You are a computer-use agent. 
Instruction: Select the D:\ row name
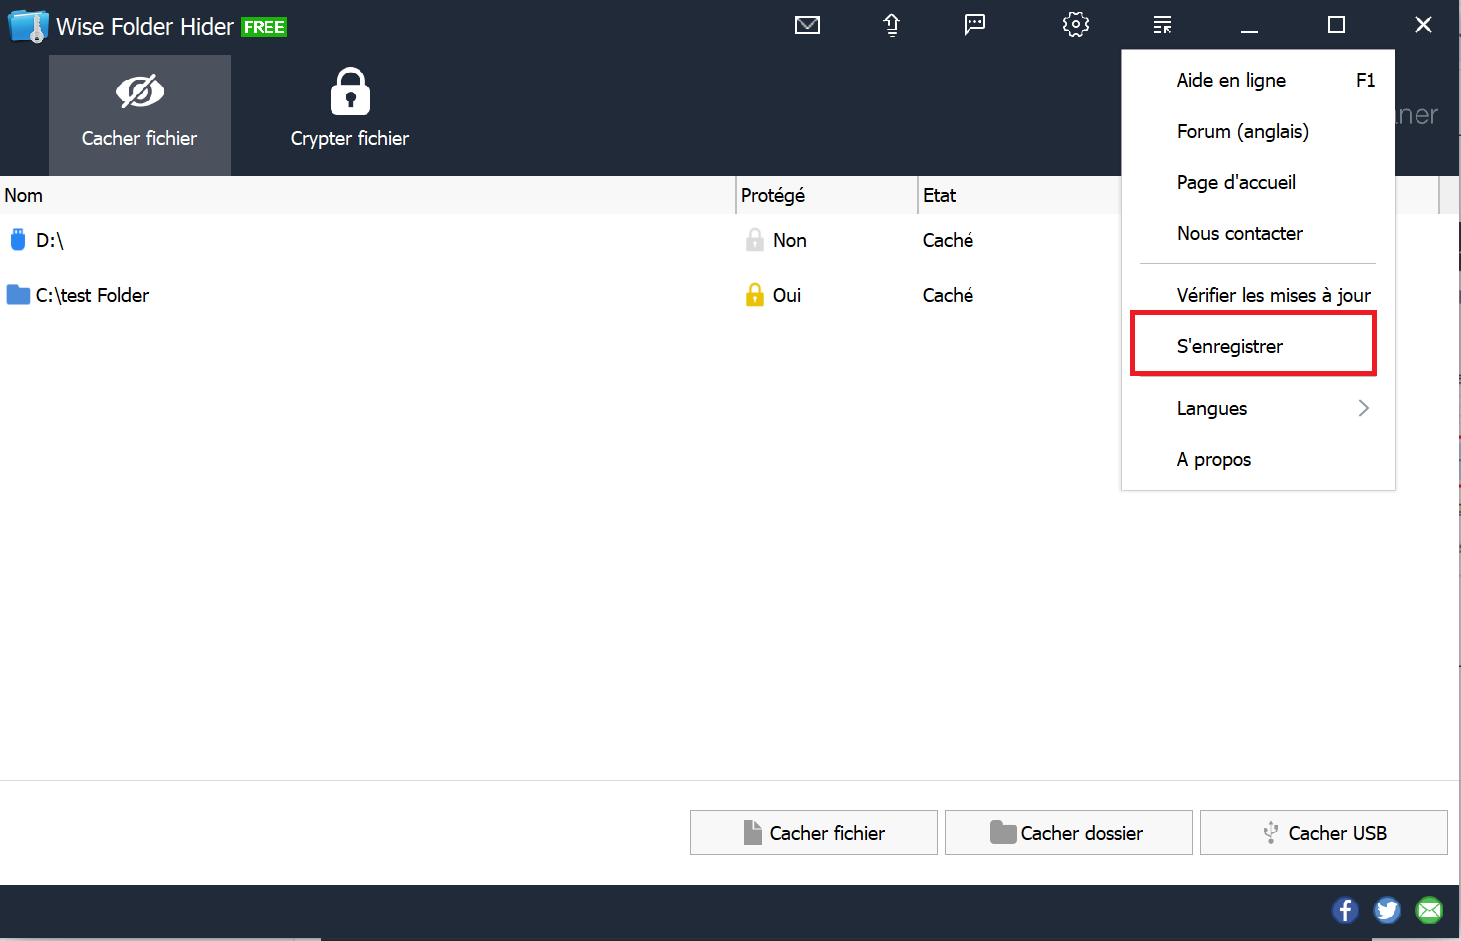tap(50, 240)
